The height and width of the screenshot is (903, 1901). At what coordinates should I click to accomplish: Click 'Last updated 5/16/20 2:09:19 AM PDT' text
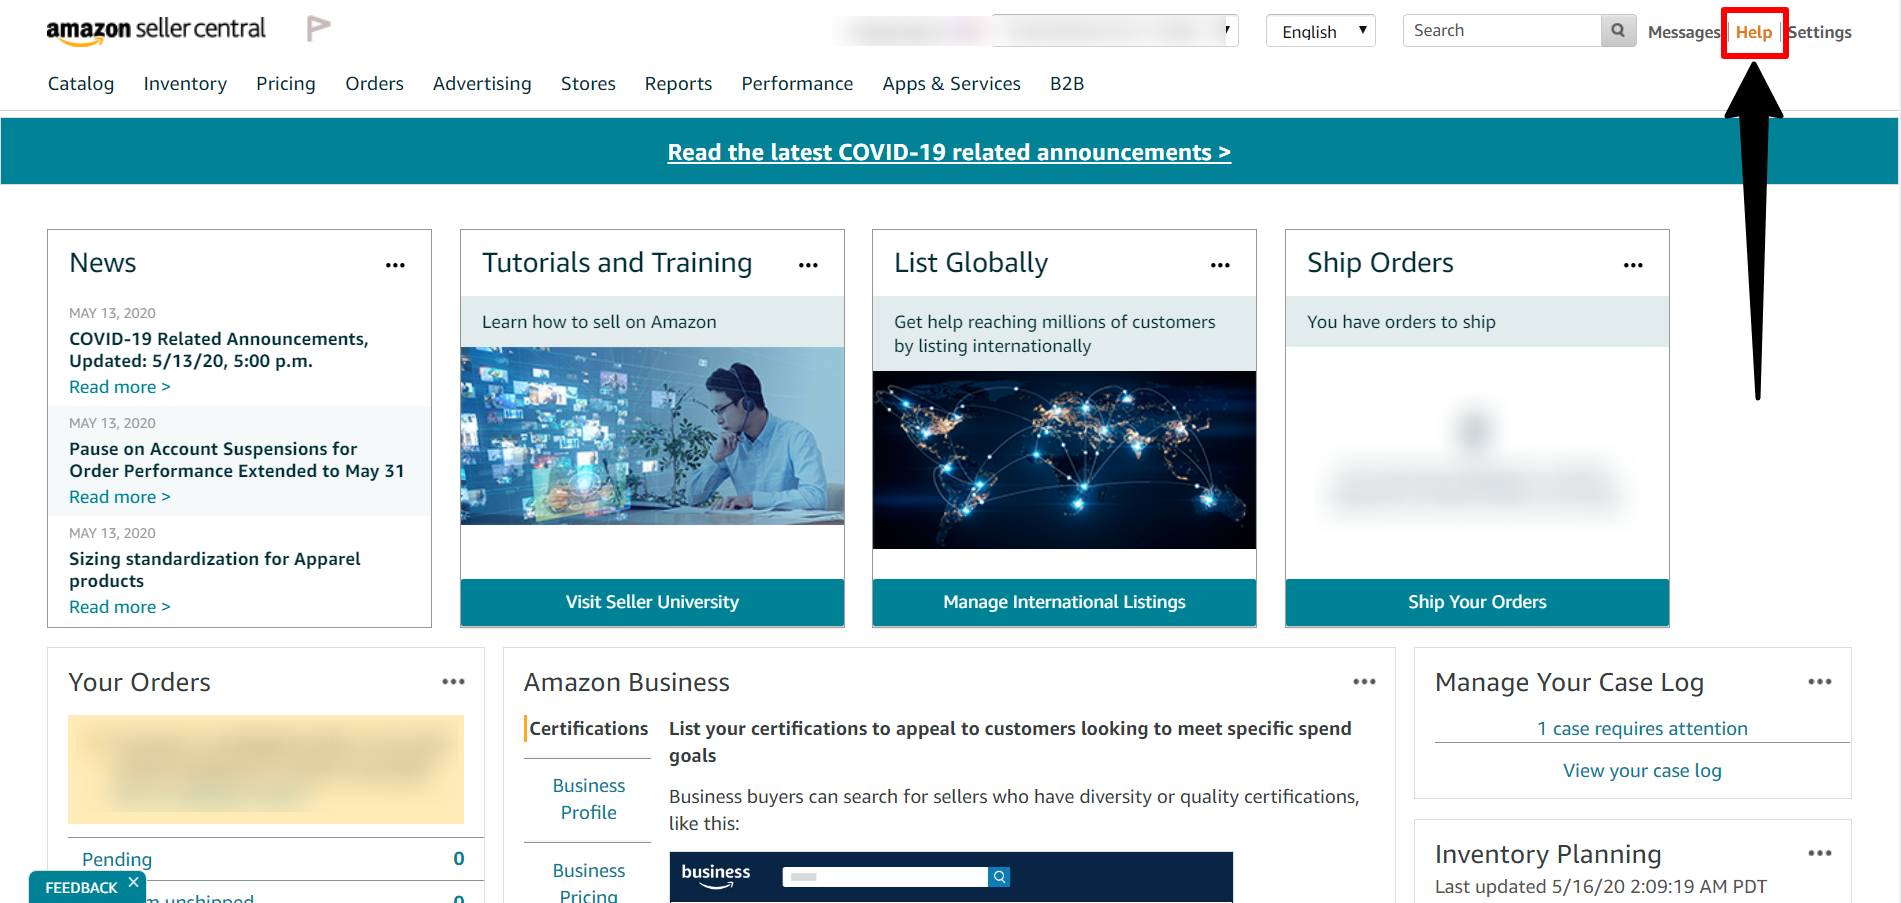pyautogui.click(x=1600, y=887)
